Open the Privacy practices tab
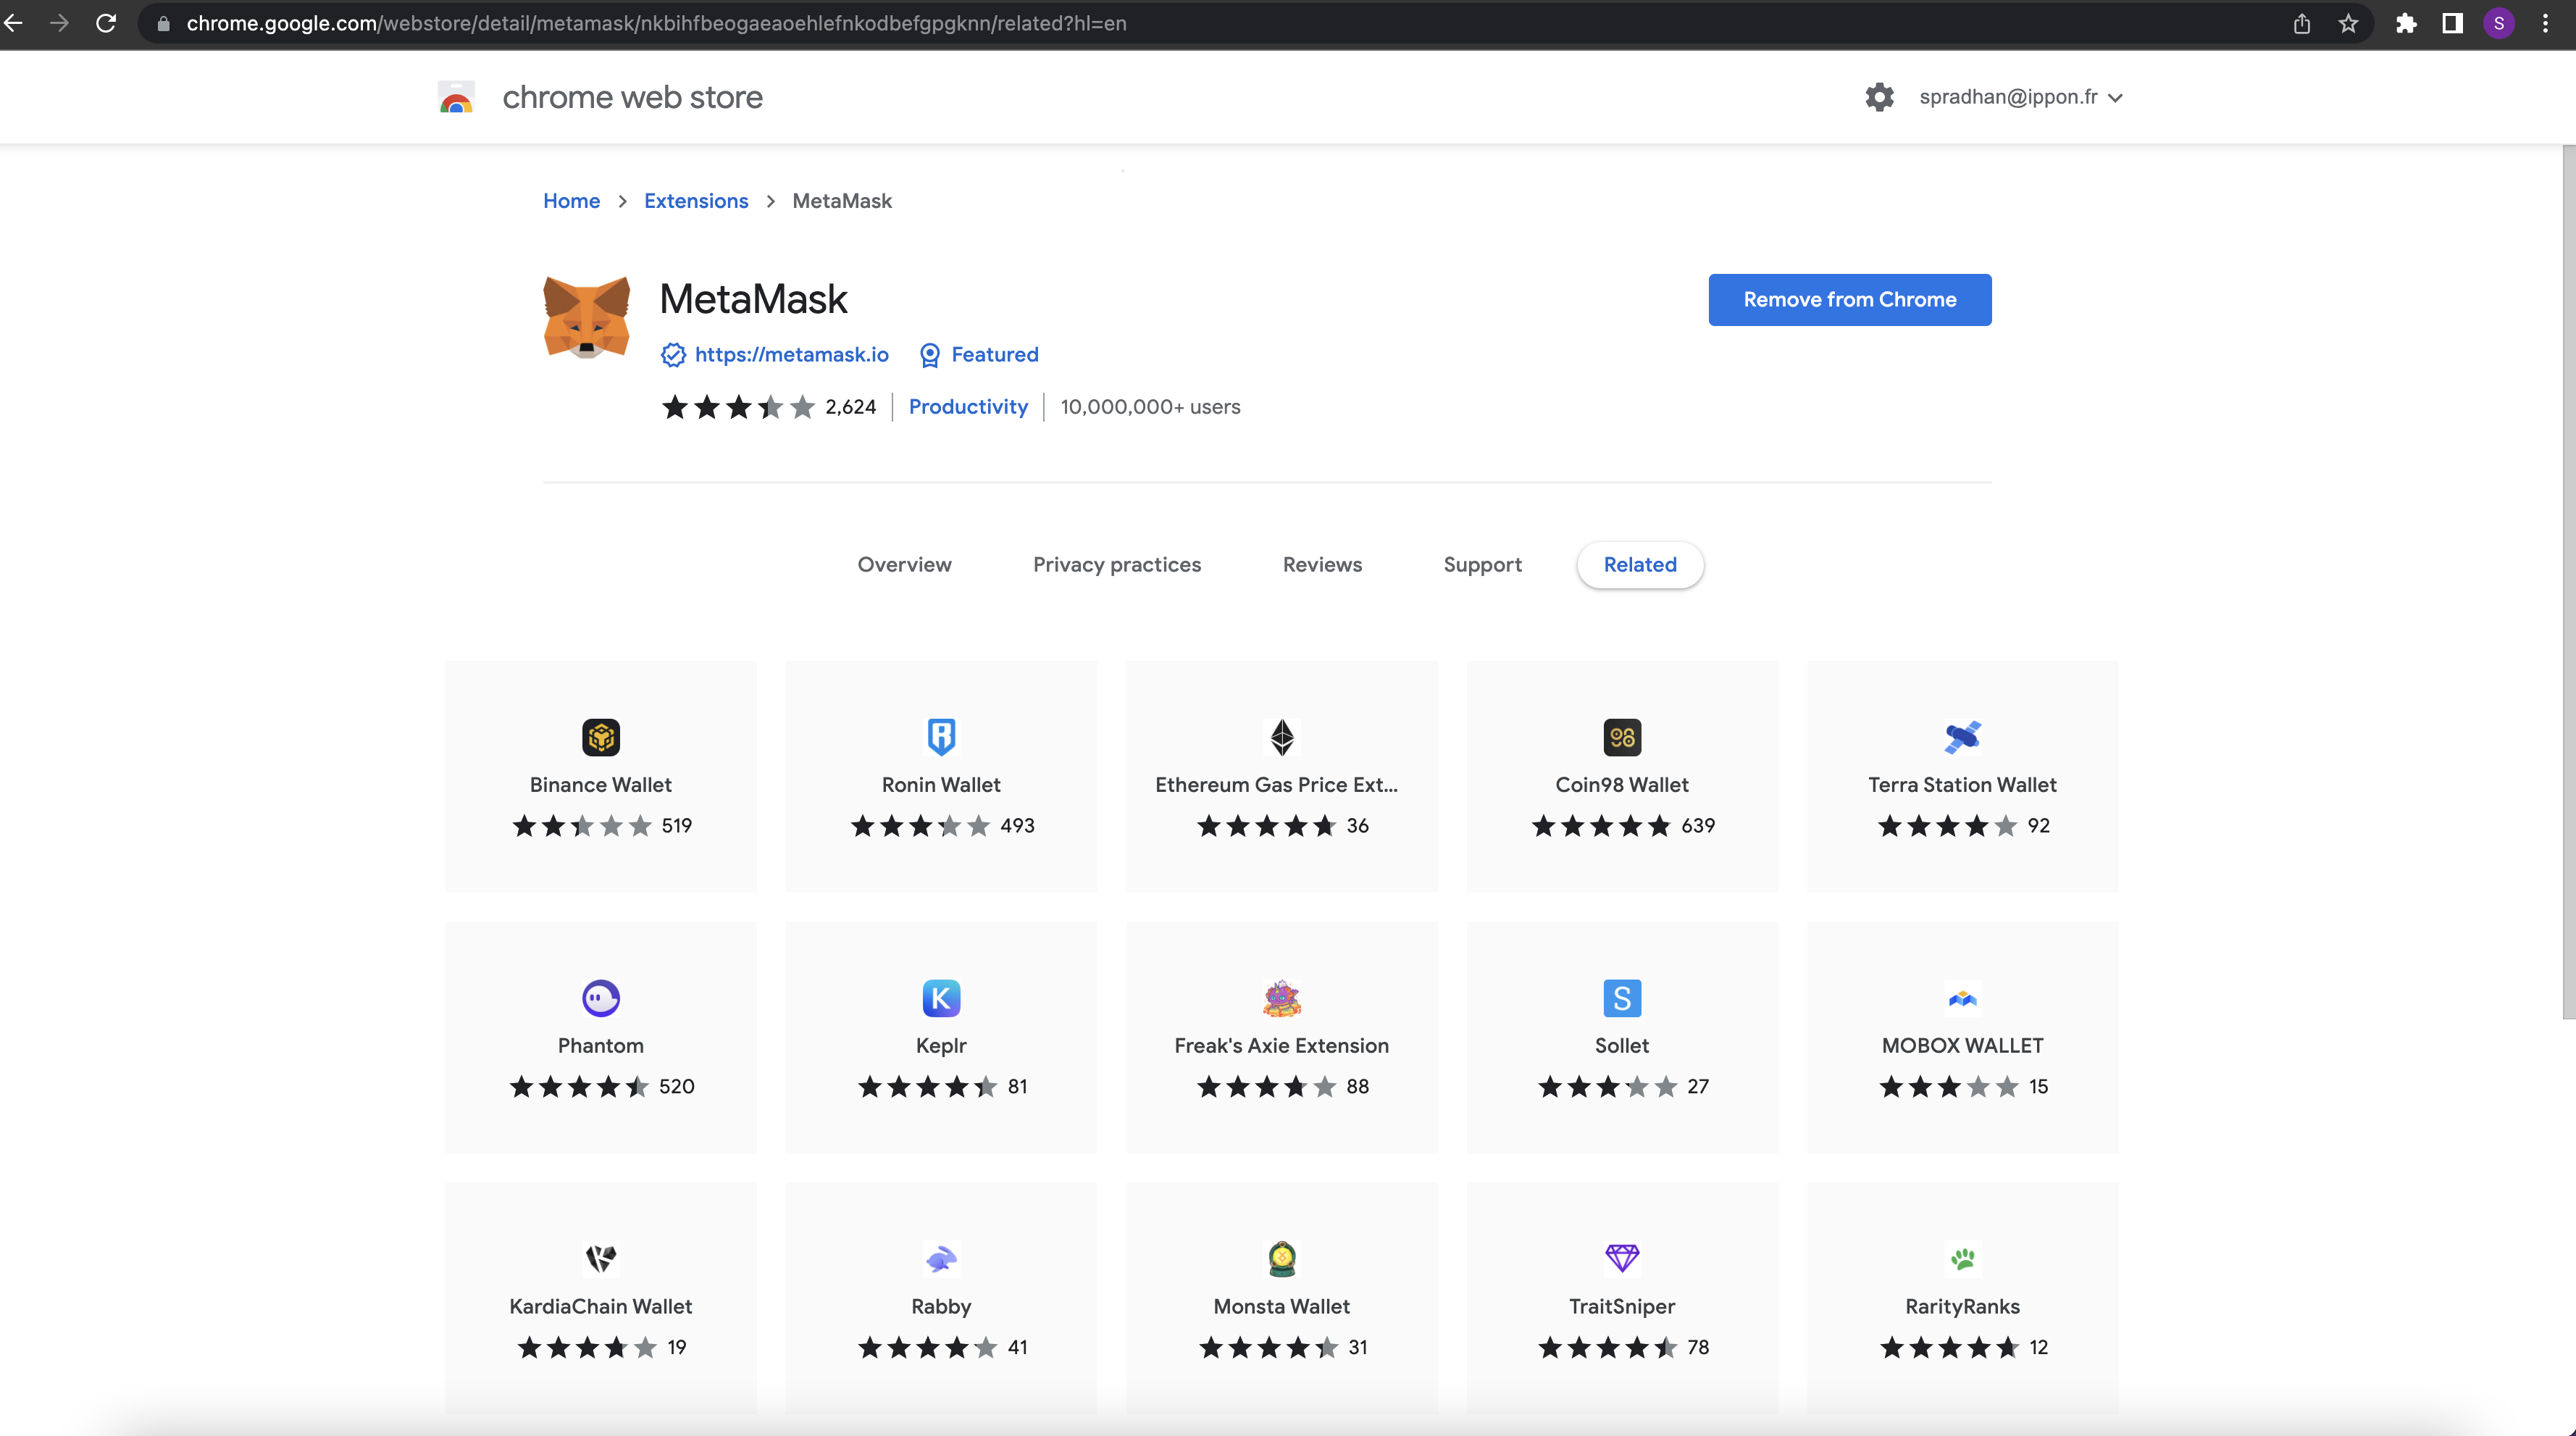Screen dimensions: 2576x1436 (x=1116, y=564)
